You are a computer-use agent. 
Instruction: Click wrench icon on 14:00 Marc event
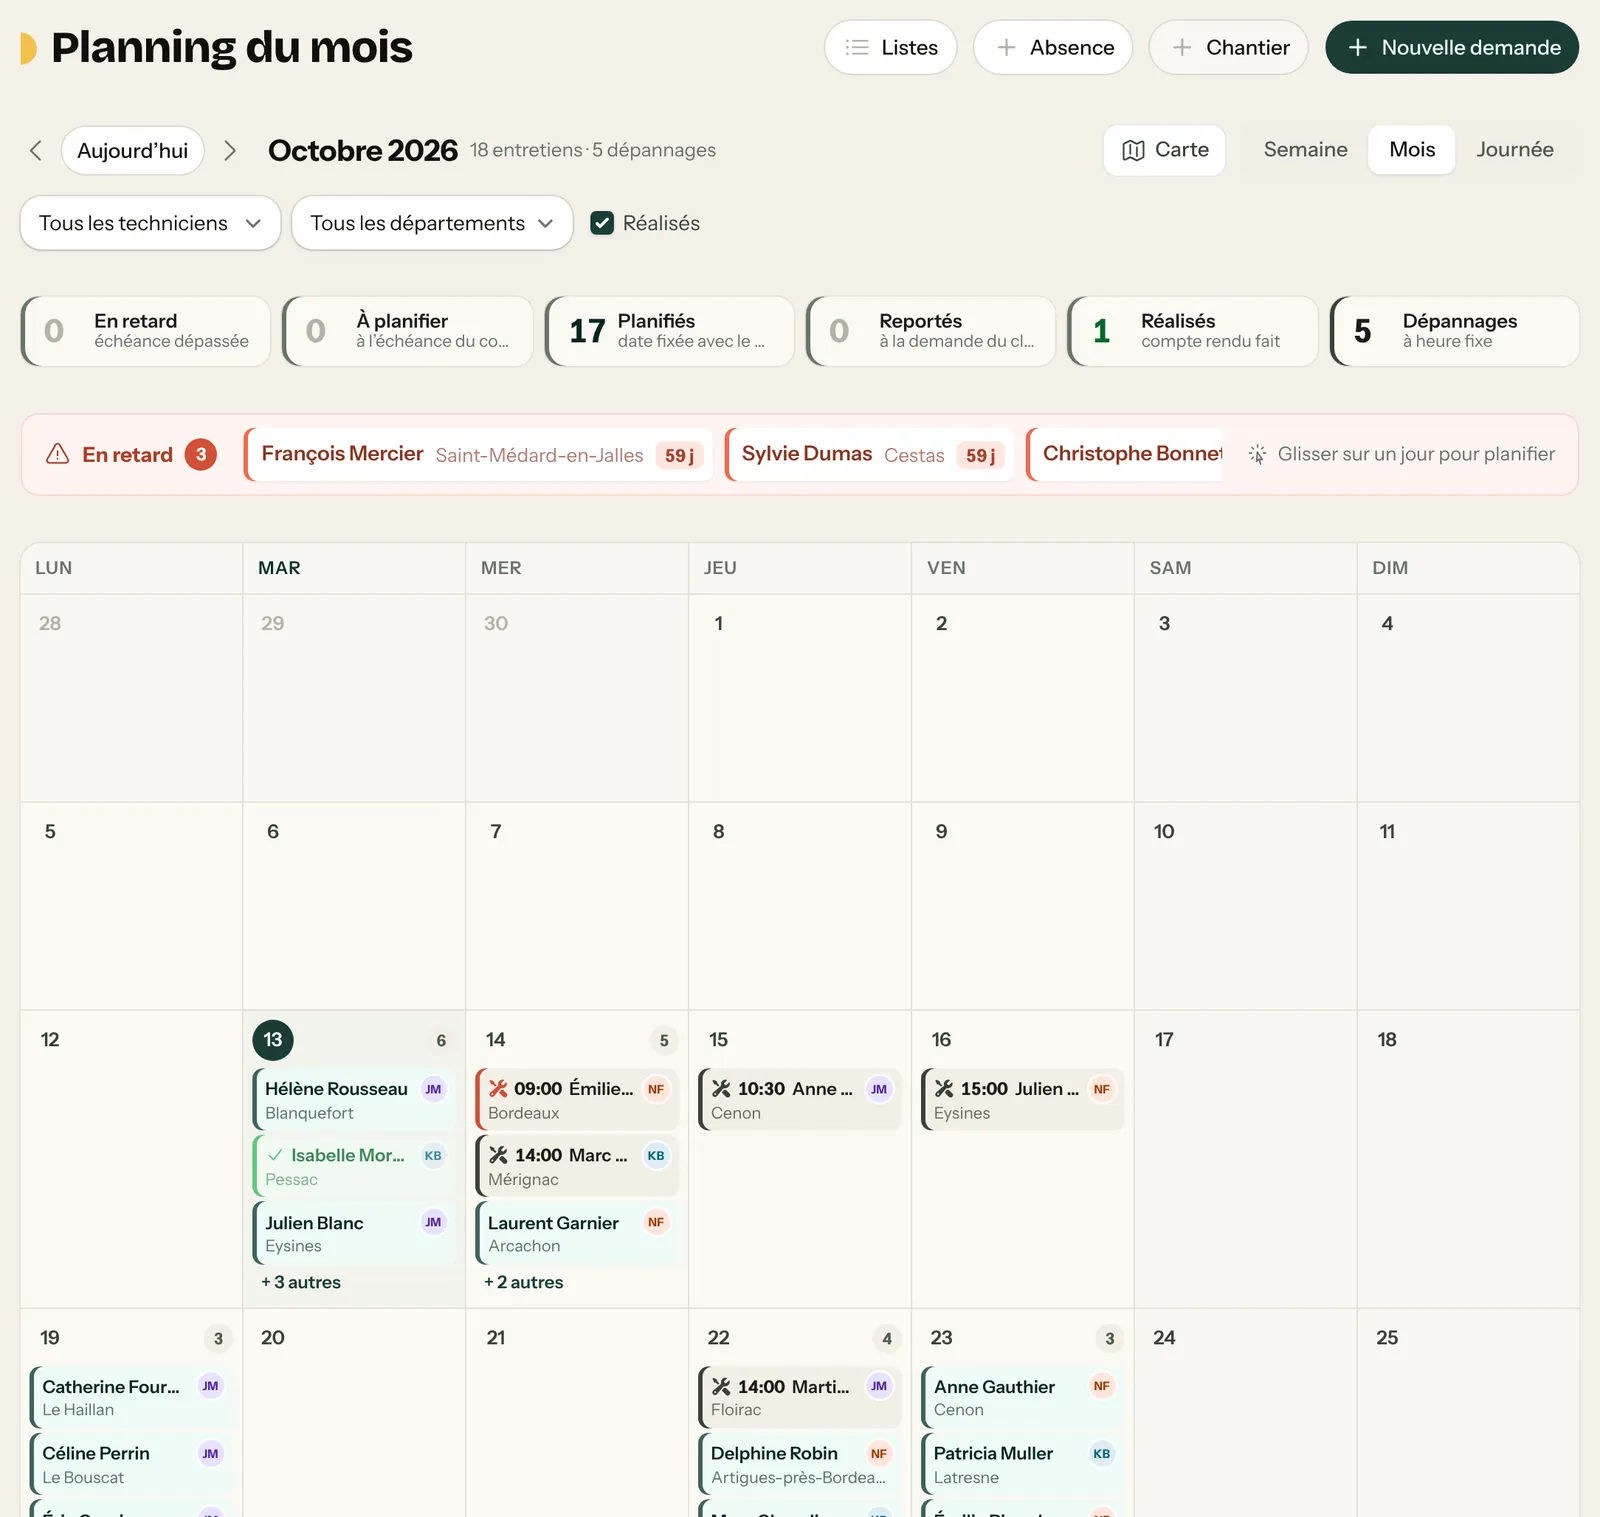pos(498,1155)
